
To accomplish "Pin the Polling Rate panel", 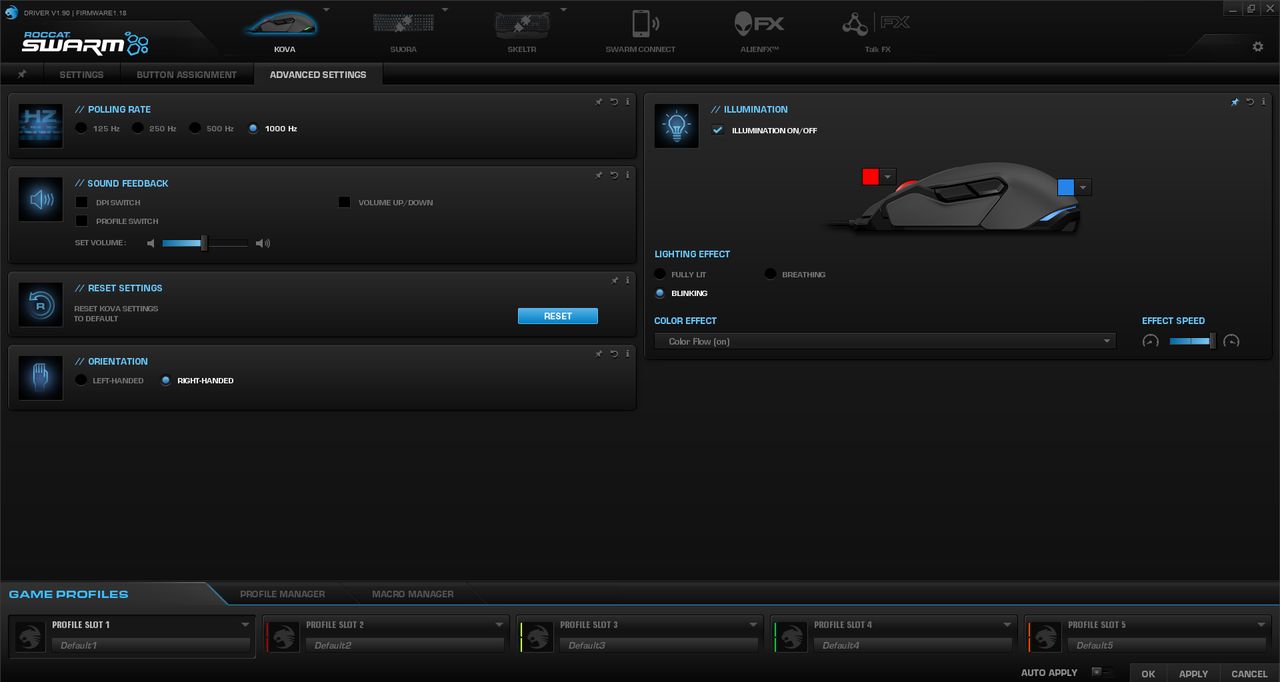I will (x=599, y=101).
